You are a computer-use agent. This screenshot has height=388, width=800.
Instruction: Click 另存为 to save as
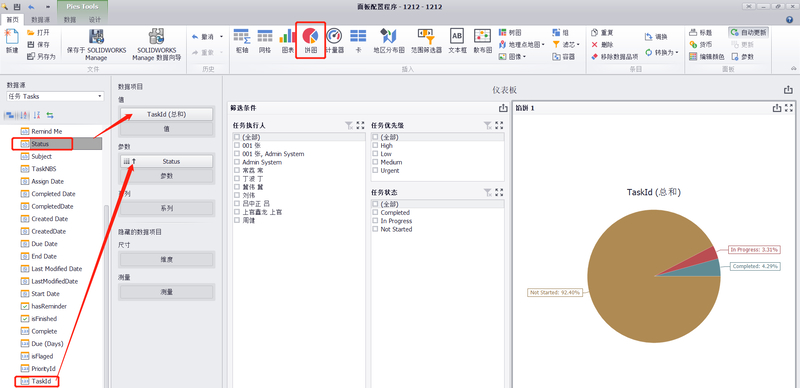(41, 56)
